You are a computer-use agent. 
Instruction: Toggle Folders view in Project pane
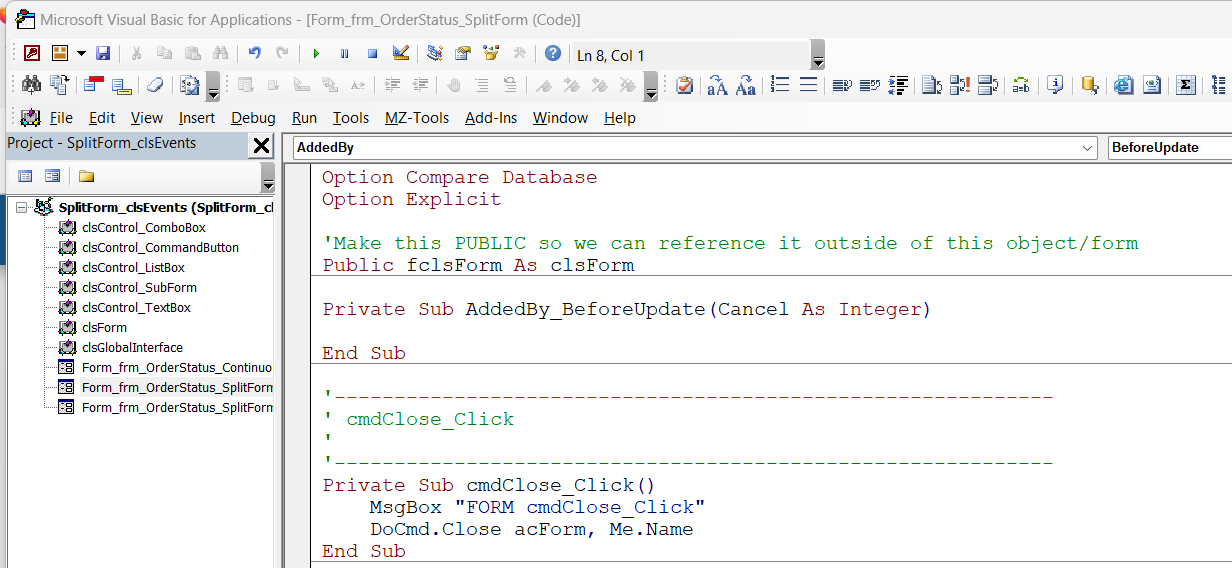[x=86, y=176]
